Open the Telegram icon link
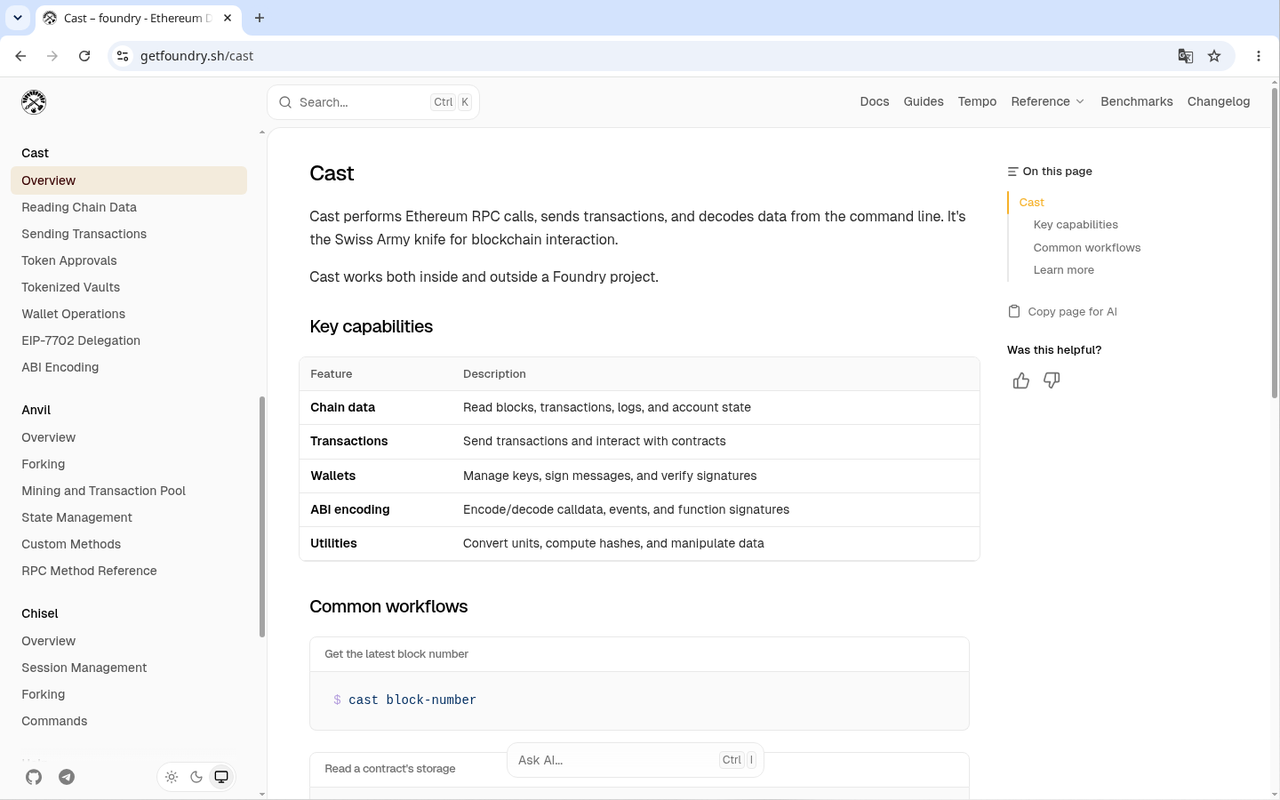The image size is (1280, 800). (x=67, y=777)
